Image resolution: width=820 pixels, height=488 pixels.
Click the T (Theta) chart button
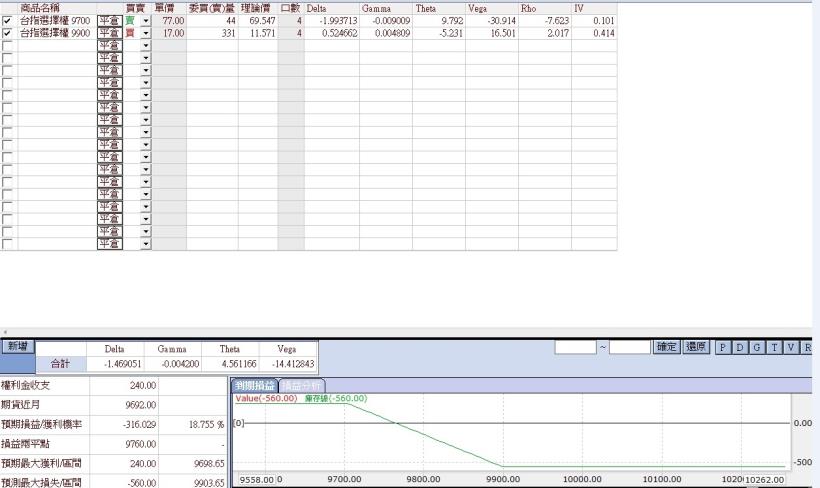(773, 347)
